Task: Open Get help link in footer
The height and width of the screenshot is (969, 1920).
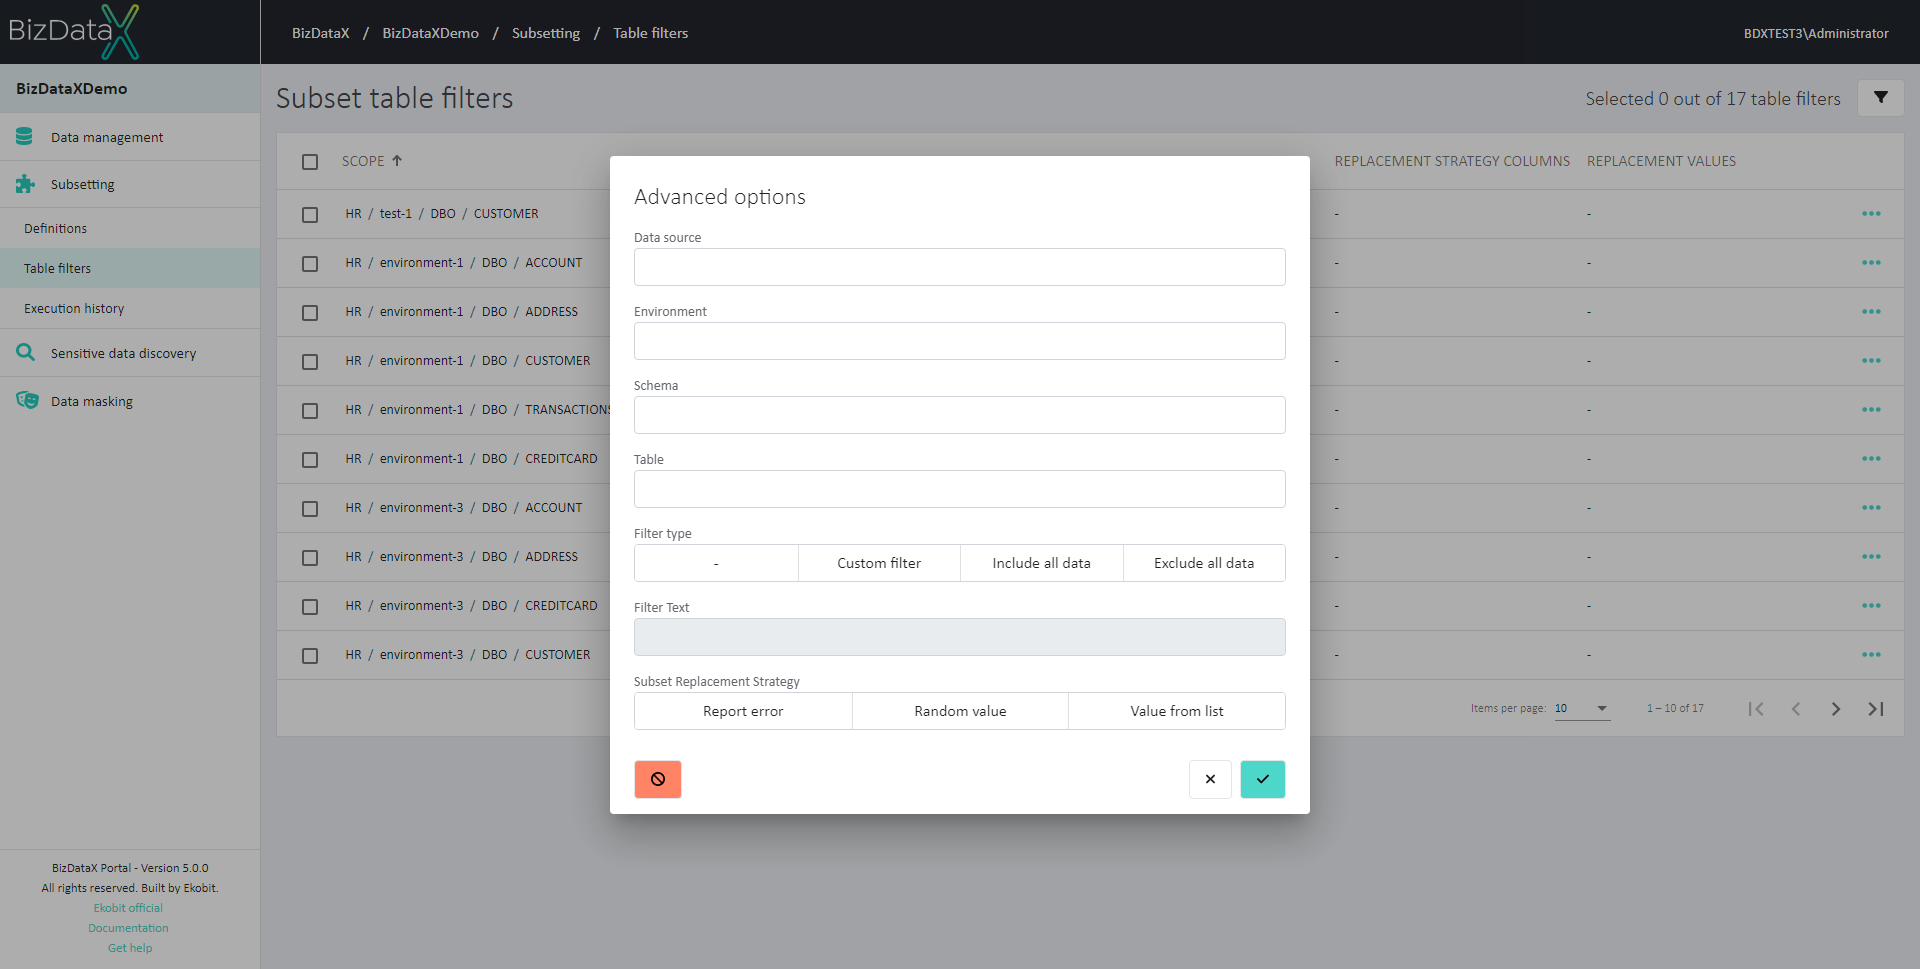Action: (130, 948)
